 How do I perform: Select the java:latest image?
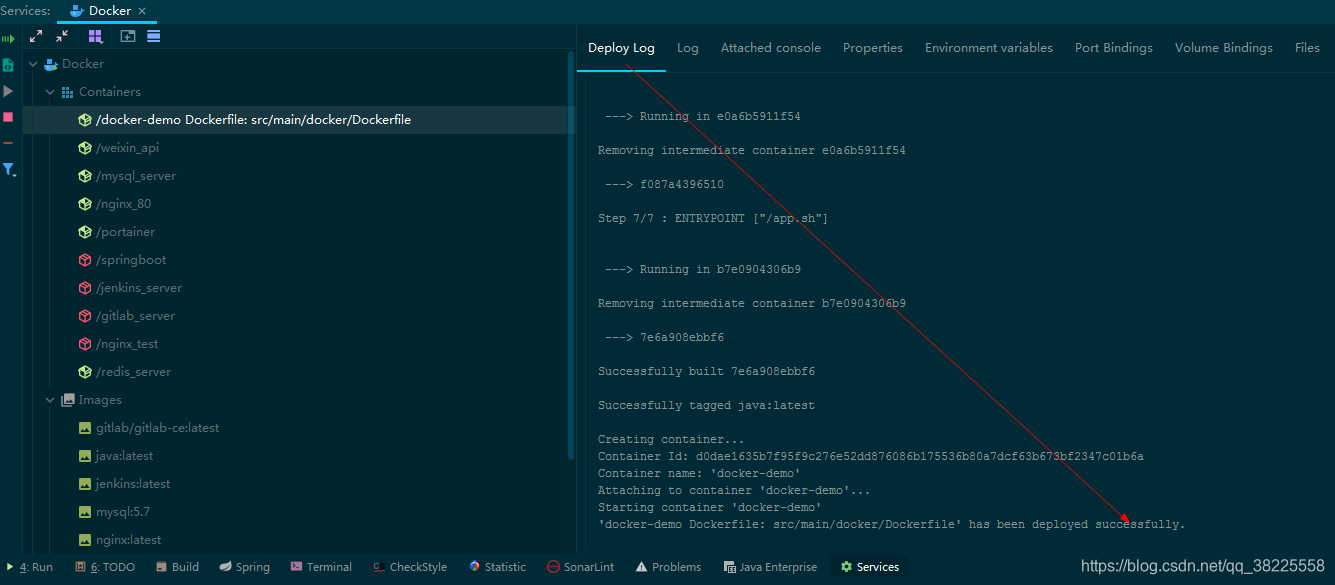125,456
